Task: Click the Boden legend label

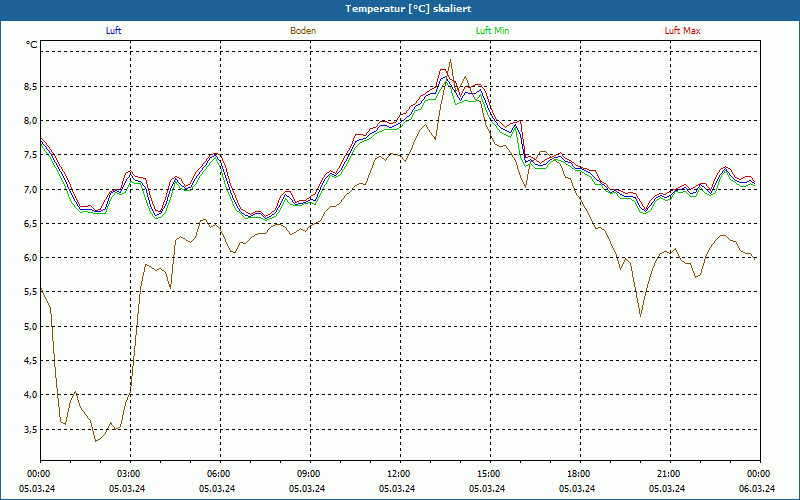Action: pyautogui.click(x=303, y=31)
